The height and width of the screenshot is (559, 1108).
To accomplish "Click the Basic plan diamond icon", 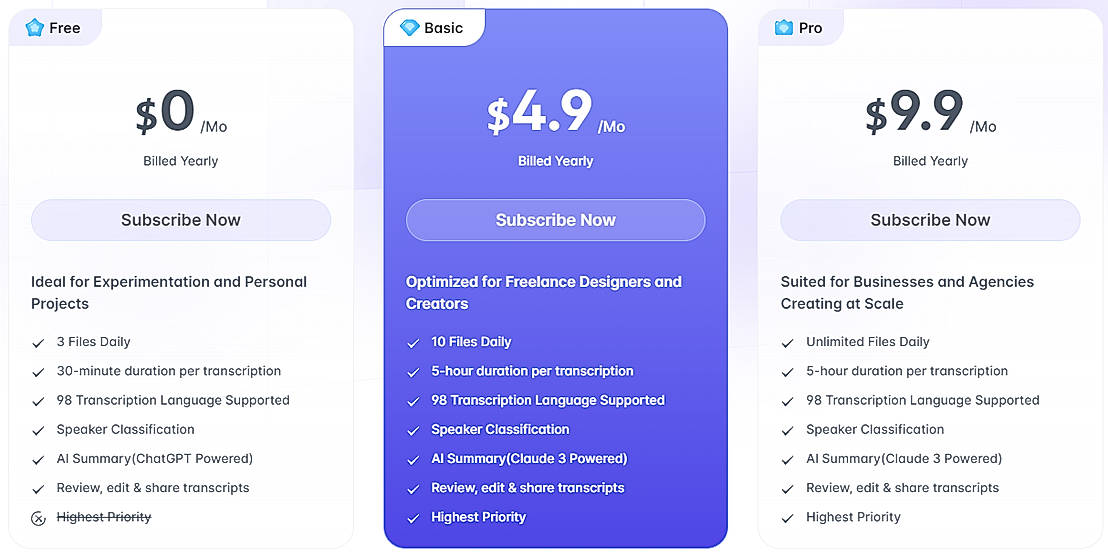I will [x=409, y=28].
